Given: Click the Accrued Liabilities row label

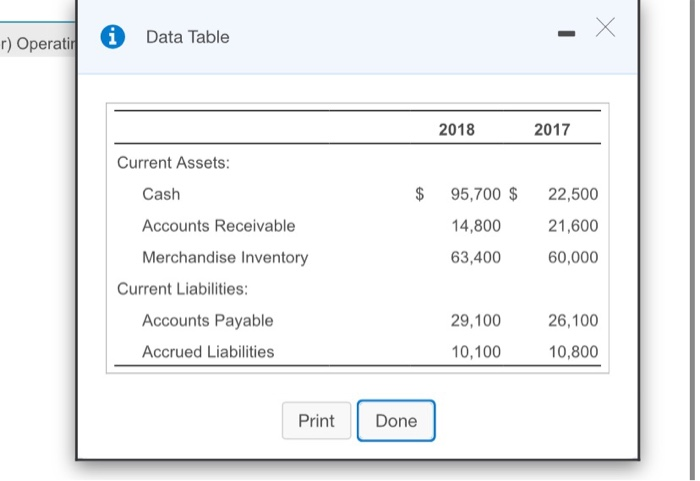Looking at the screenshot, I should [x=208, y=352].
